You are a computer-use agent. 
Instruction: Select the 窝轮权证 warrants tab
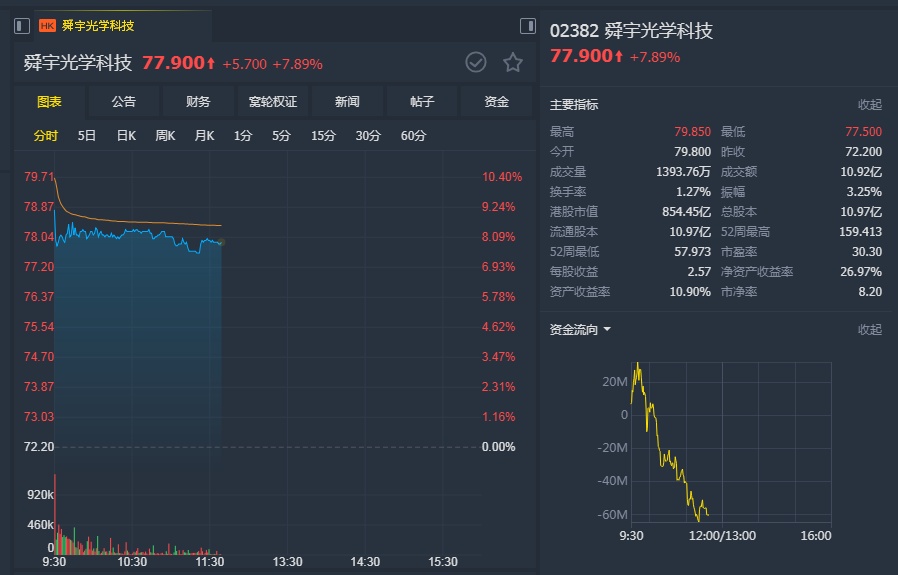click(x=273, y=102)
